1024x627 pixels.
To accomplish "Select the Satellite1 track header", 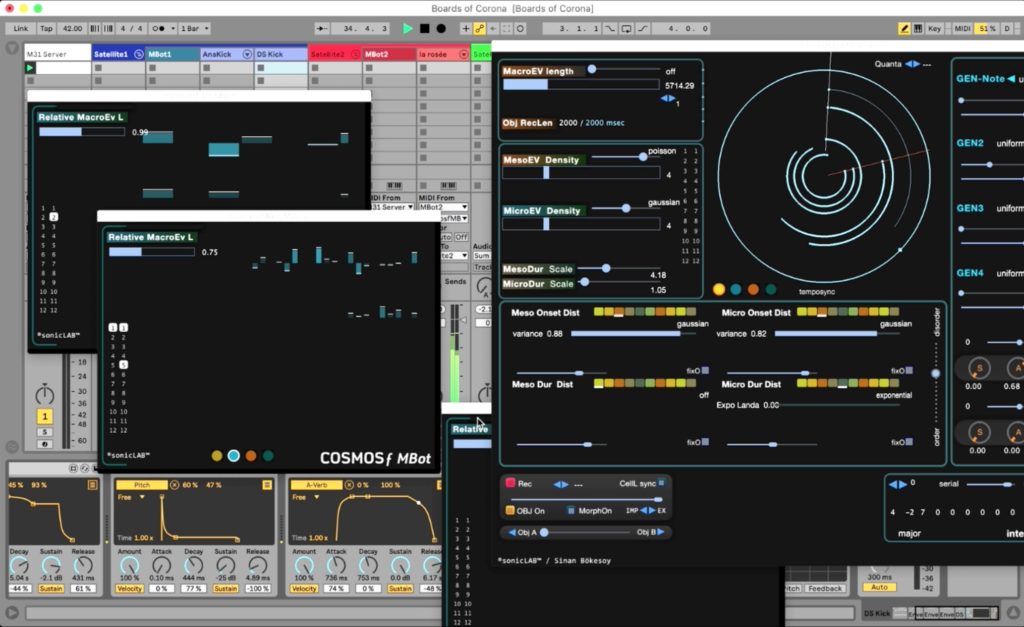I will 112,54.
